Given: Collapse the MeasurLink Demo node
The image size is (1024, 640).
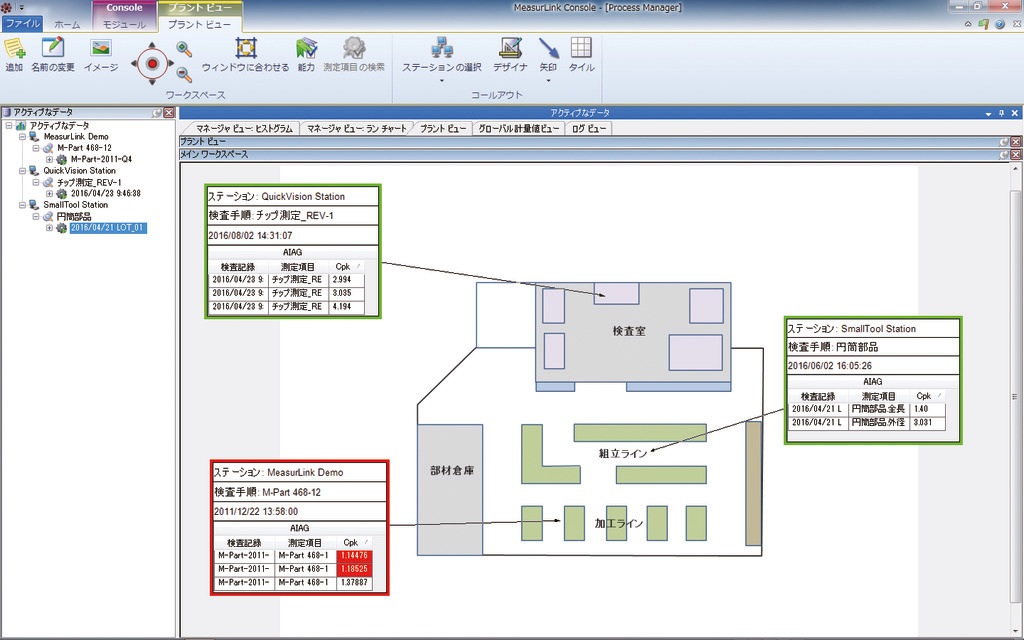Looking at the screenshot, I should click(22, 136).
